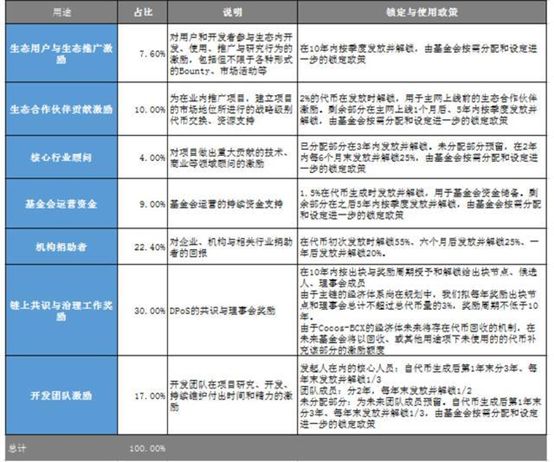This screenshot has width=554, height=462.
Task: Click the 说明 column header
Action: click(x=232, y=12)
